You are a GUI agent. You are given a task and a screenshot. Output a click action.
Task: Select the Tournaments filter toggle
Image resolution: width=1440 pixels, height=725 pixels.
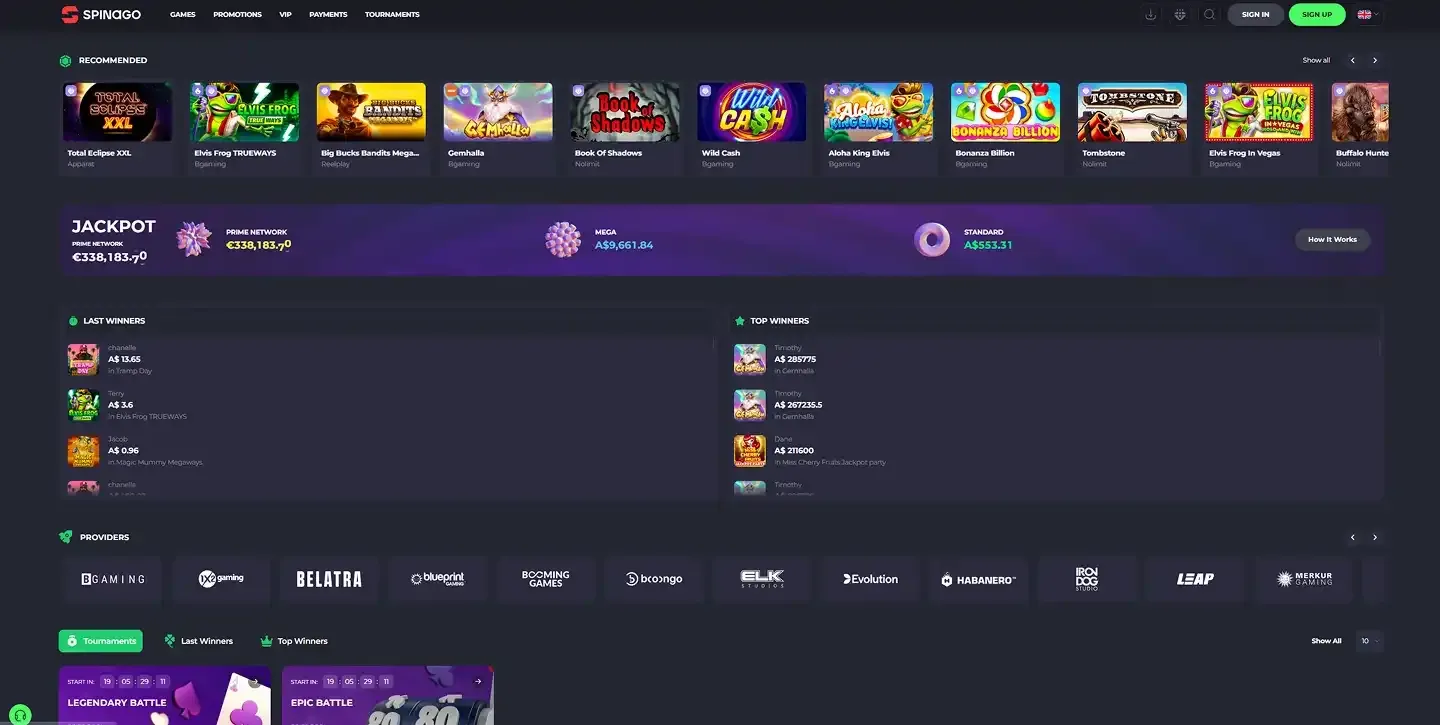(x=100, y=640)
